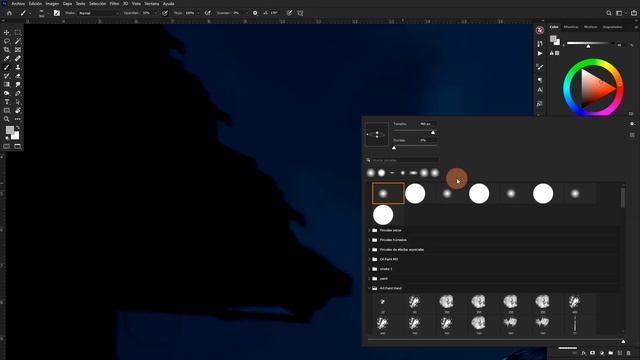
Task: Select the highlighted soft round brush thumbnail
Action: 388,193
